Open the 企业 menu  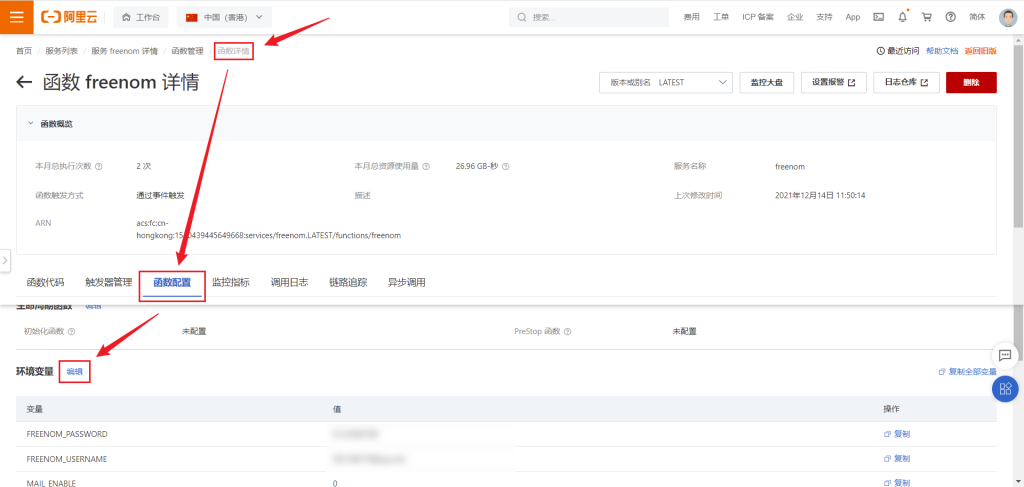795,17
